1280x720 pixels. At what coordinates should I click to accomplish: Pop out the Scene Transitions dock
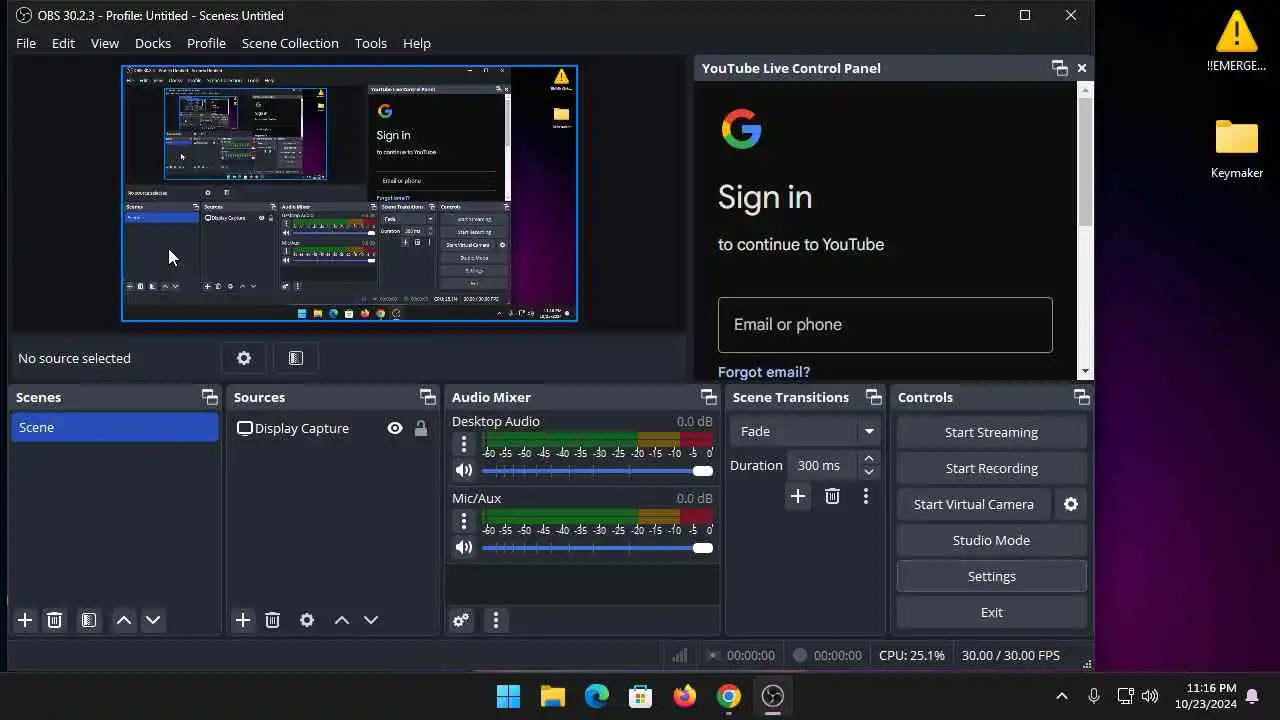[873, 397]
